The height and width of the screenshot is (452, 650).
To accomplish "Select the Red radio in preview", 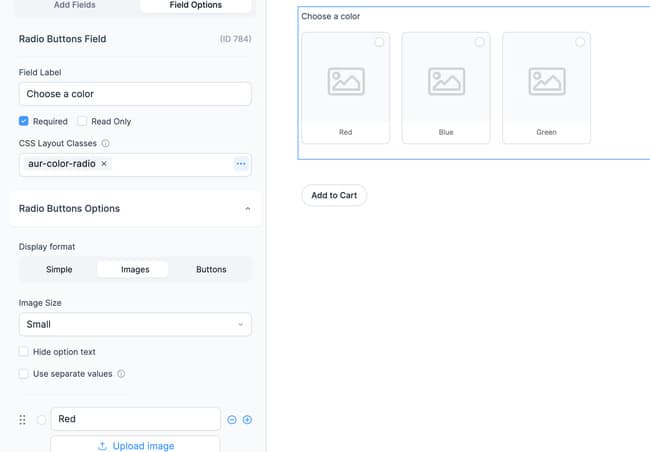I will tap(379, 42).
